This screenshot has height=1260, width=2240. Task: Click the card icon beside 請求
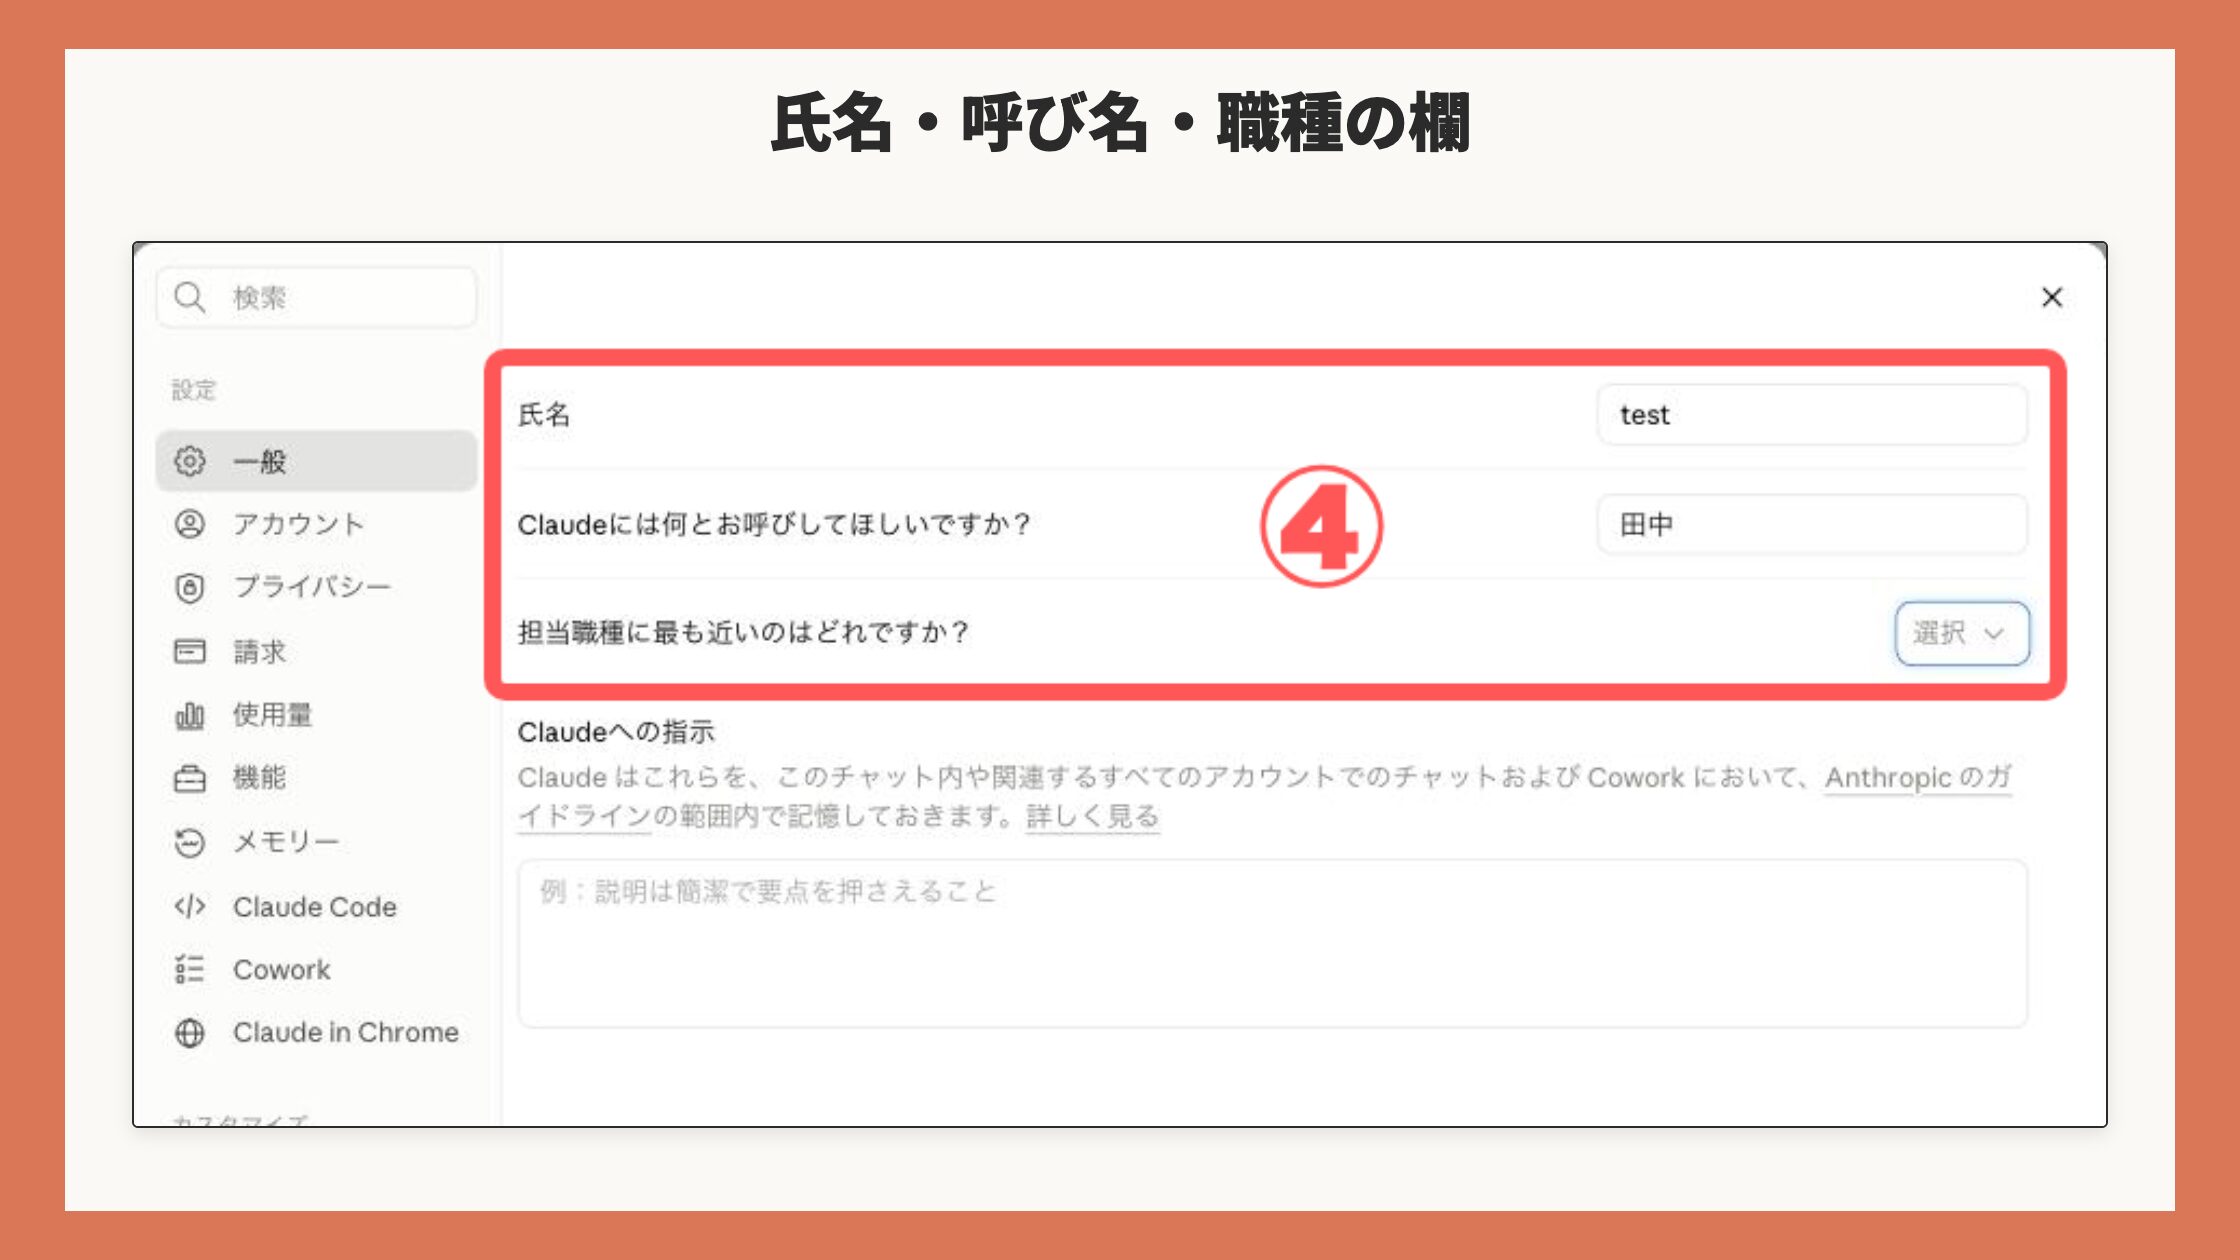tap(190, 651)
